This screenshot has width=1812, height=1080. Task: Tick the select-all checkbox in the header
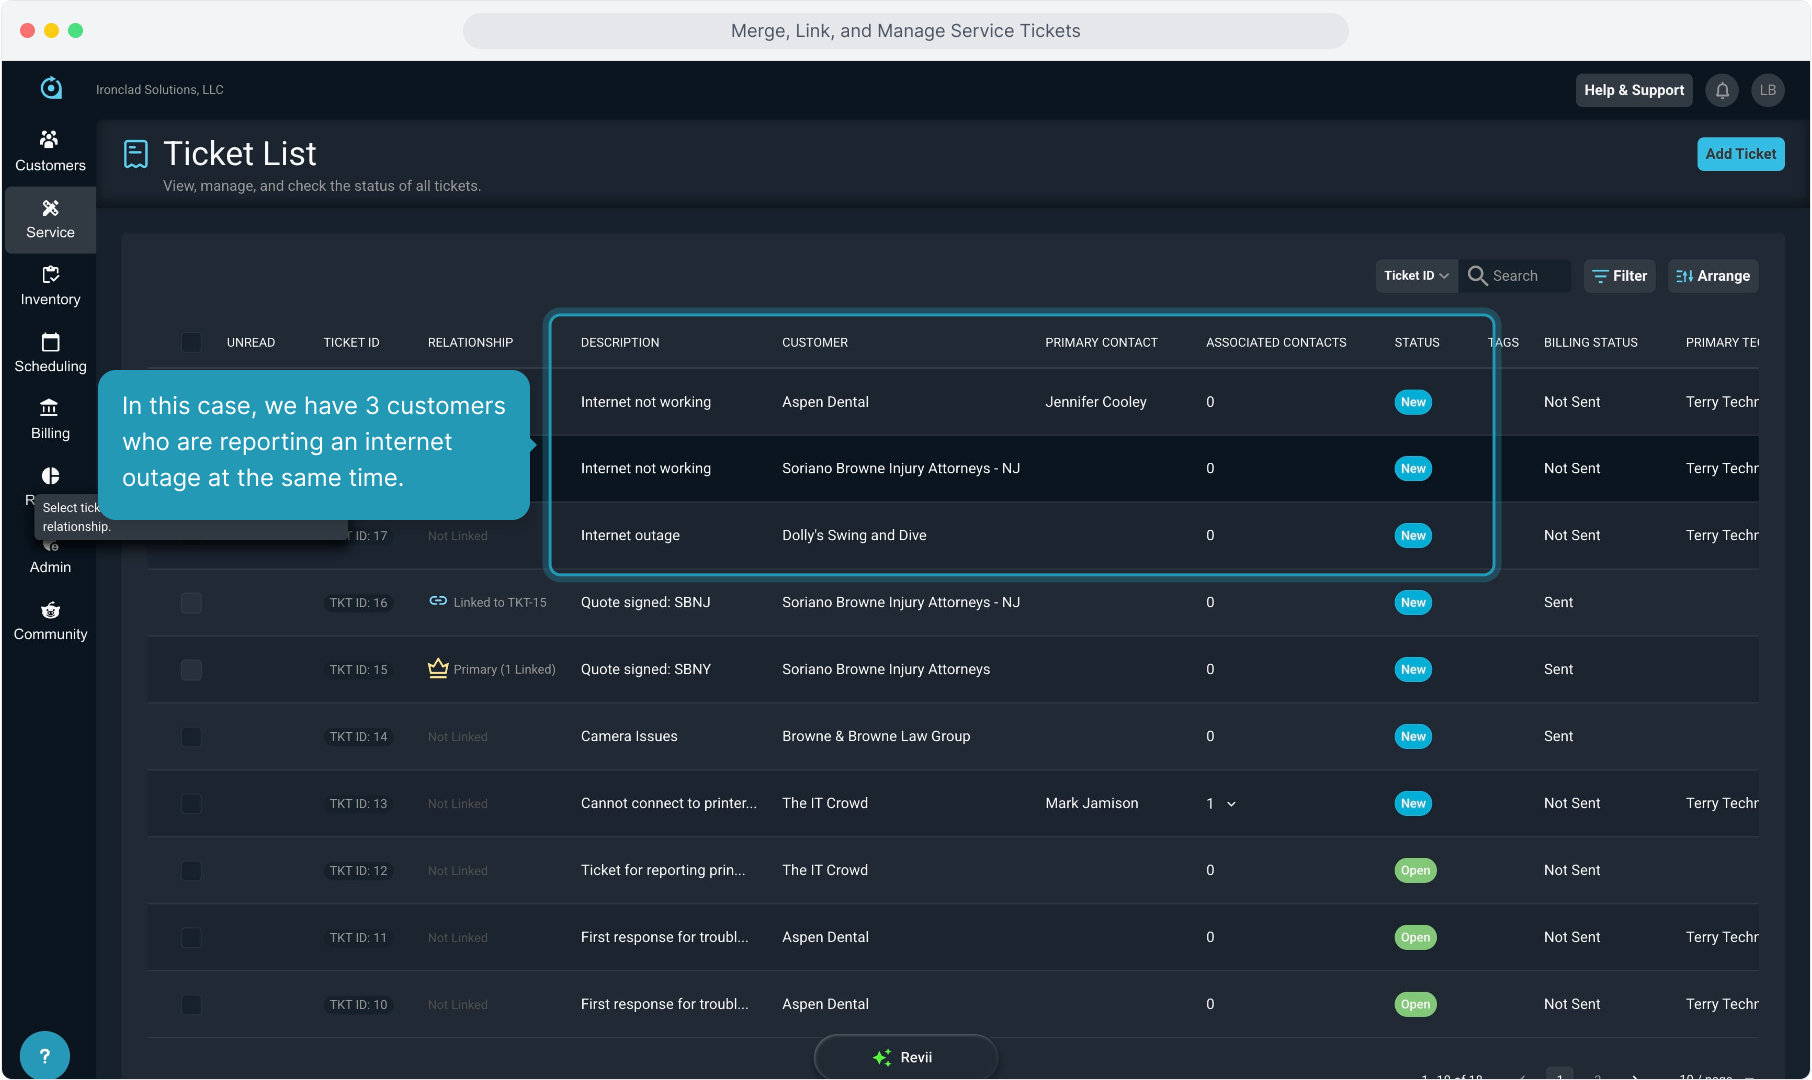(x=191, y=342)
